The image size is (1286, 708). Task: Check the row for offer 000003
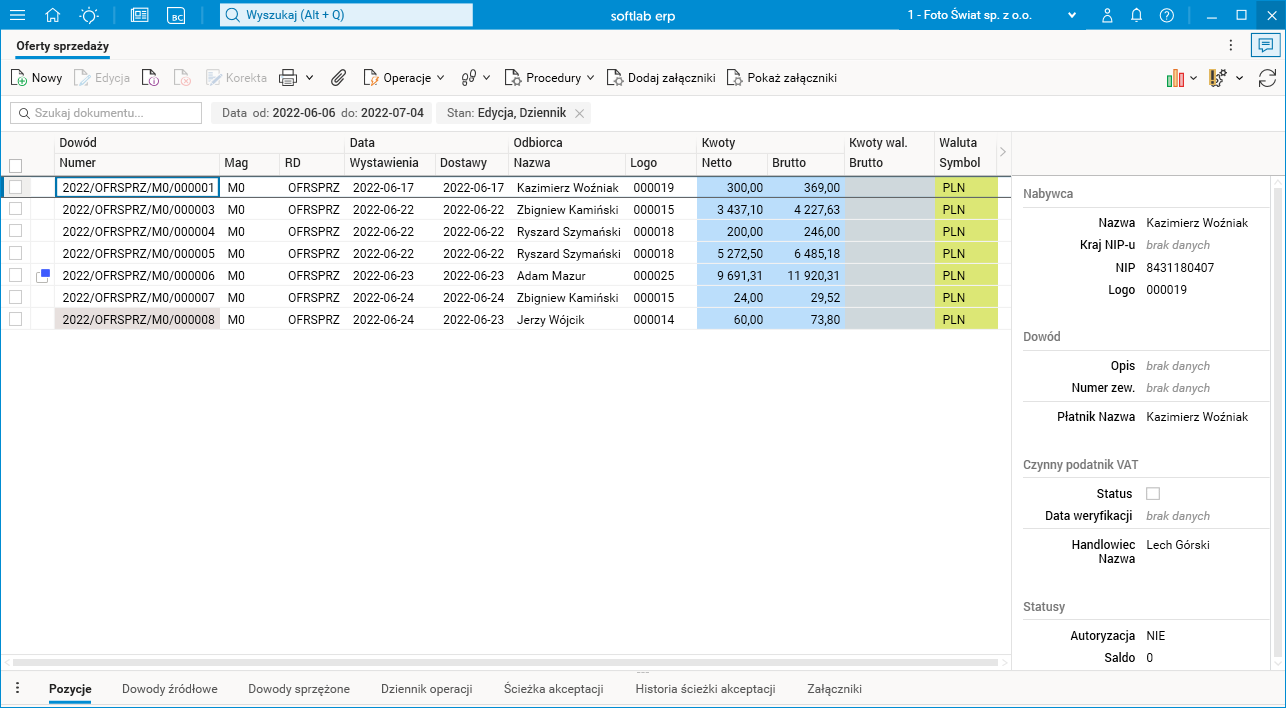[x=15, y=209]
